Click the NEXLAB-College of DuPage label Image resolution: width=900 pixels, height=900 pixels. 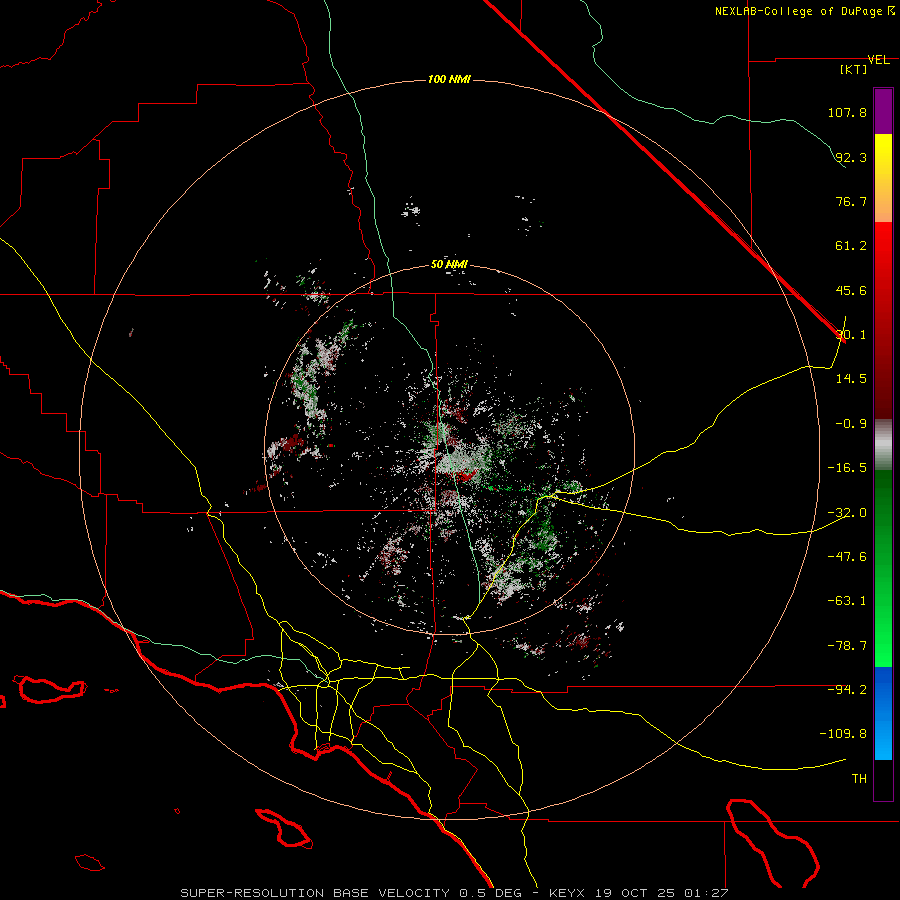point(804,11)
